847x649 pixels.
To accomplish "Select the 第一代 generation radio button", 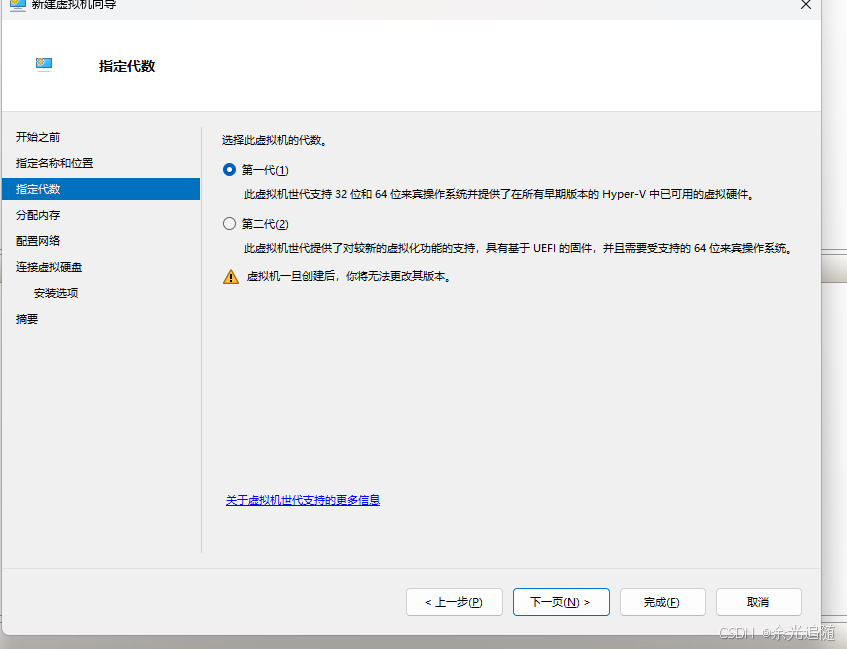I will (x=229, y=170).
